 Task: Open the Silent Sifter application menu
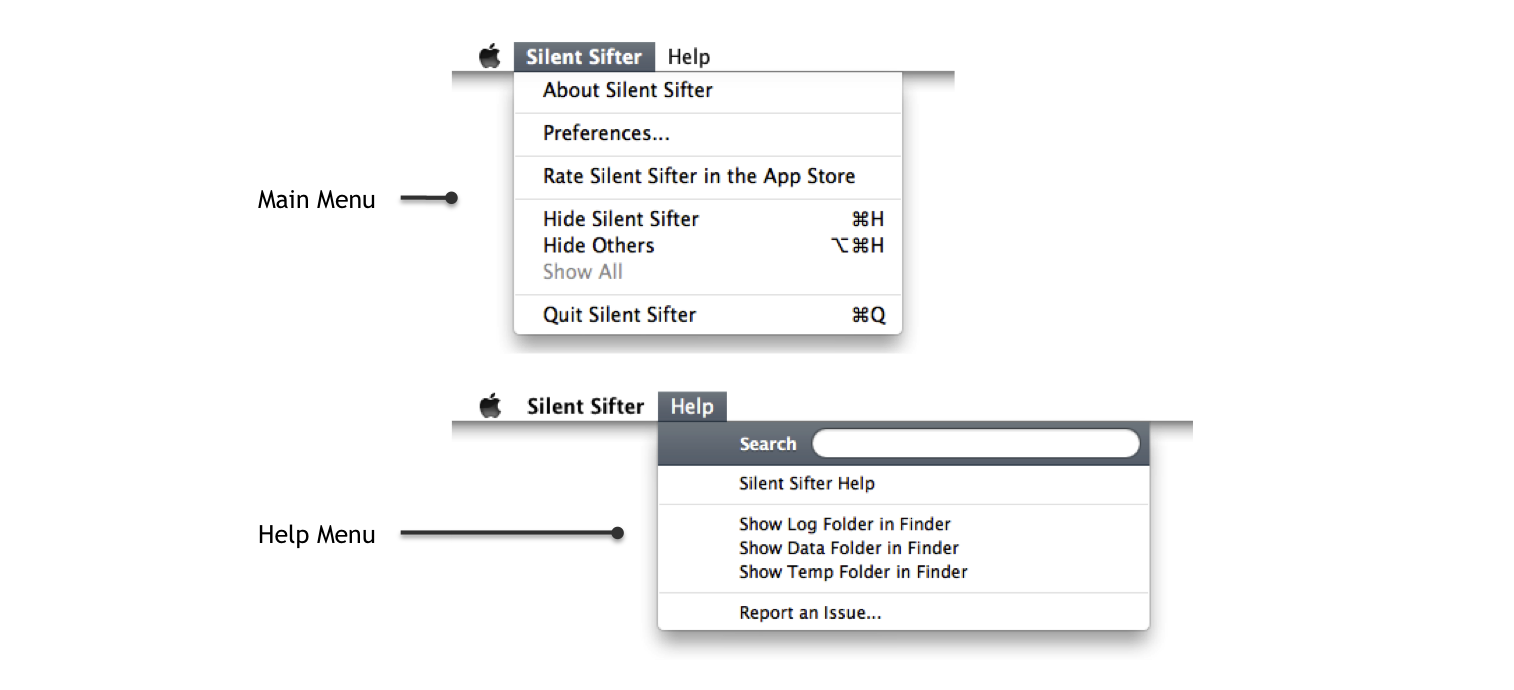coord(584,56)
